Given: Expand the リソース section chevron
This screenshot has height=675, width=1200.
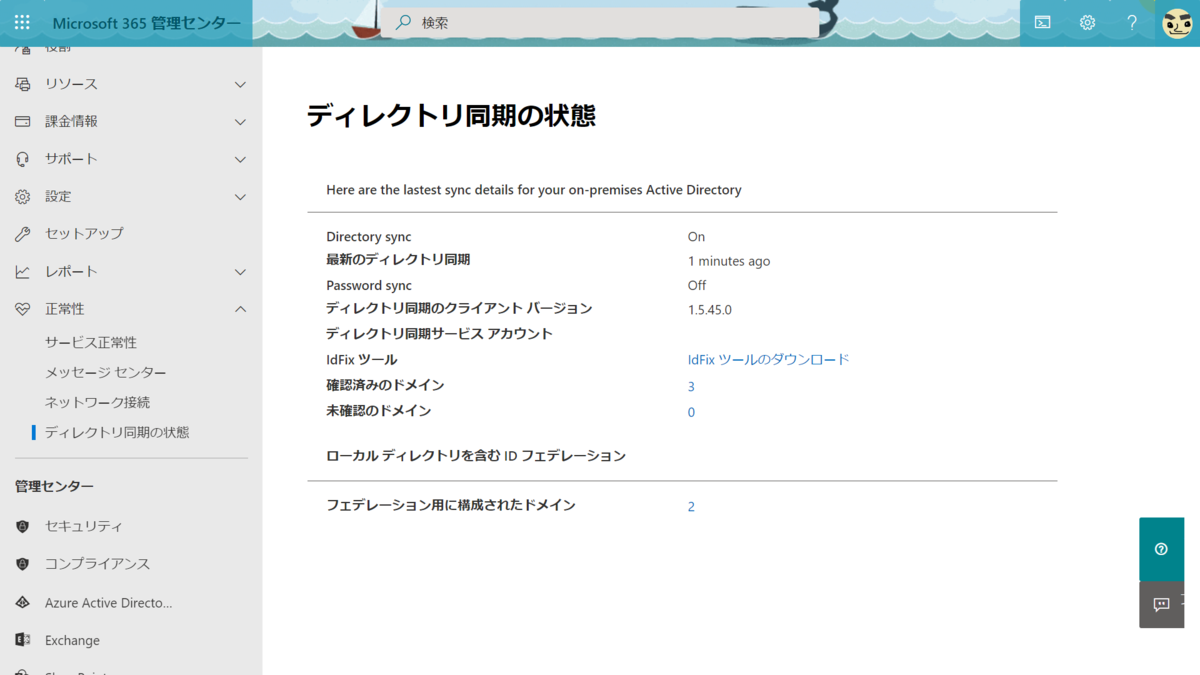Looking at the screenshot, I should 240,84.
